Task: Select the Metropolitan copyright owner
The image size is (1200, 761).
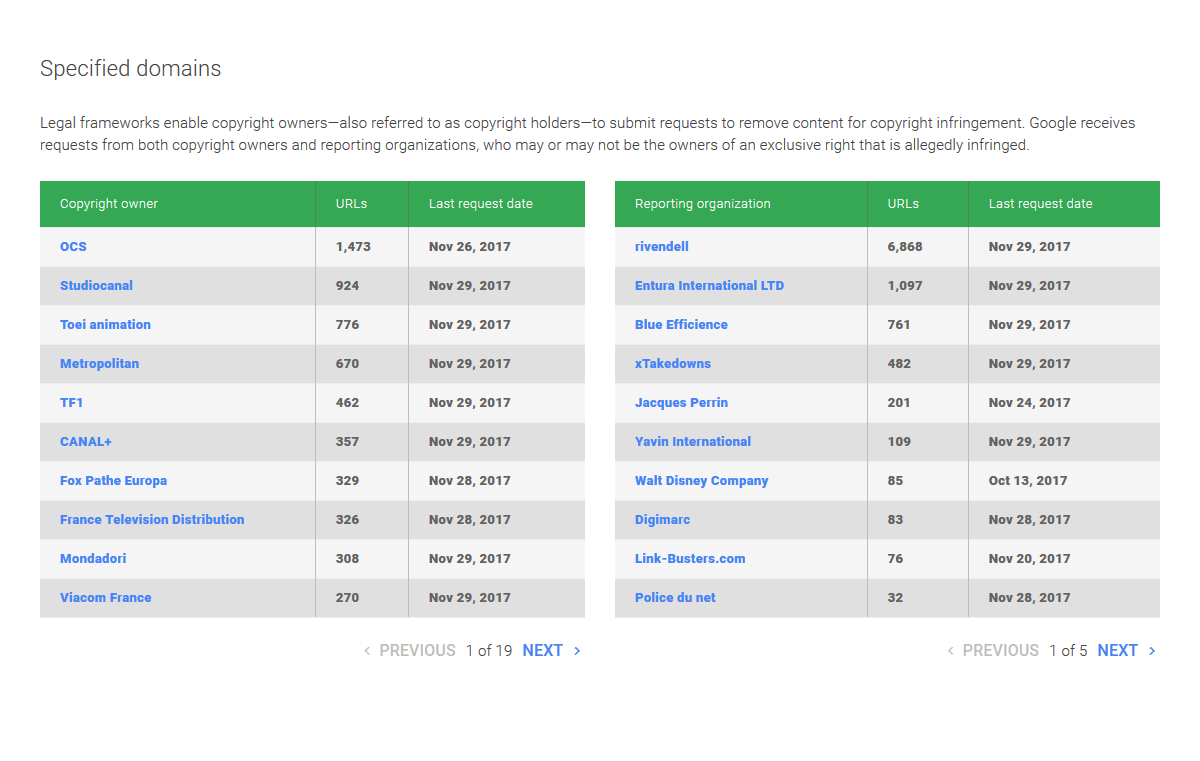Action: [99, 363]
